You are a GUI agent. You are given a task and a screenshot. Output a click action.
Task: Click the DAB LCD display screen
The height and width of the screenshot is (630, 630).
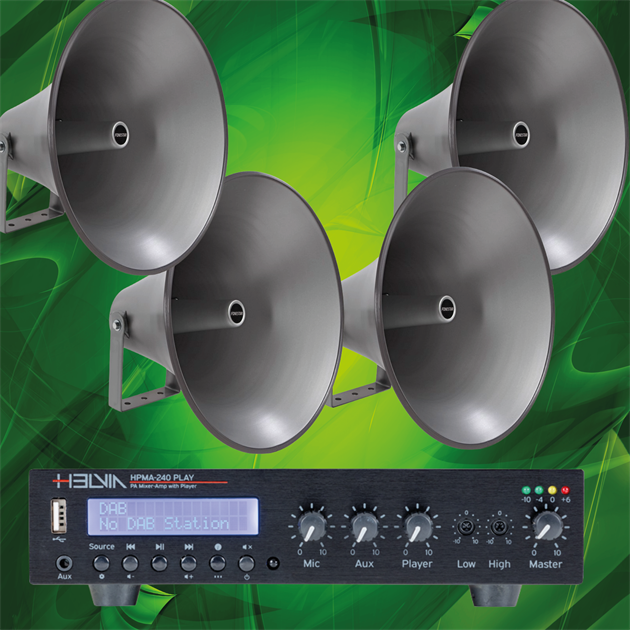coord(177,516)
